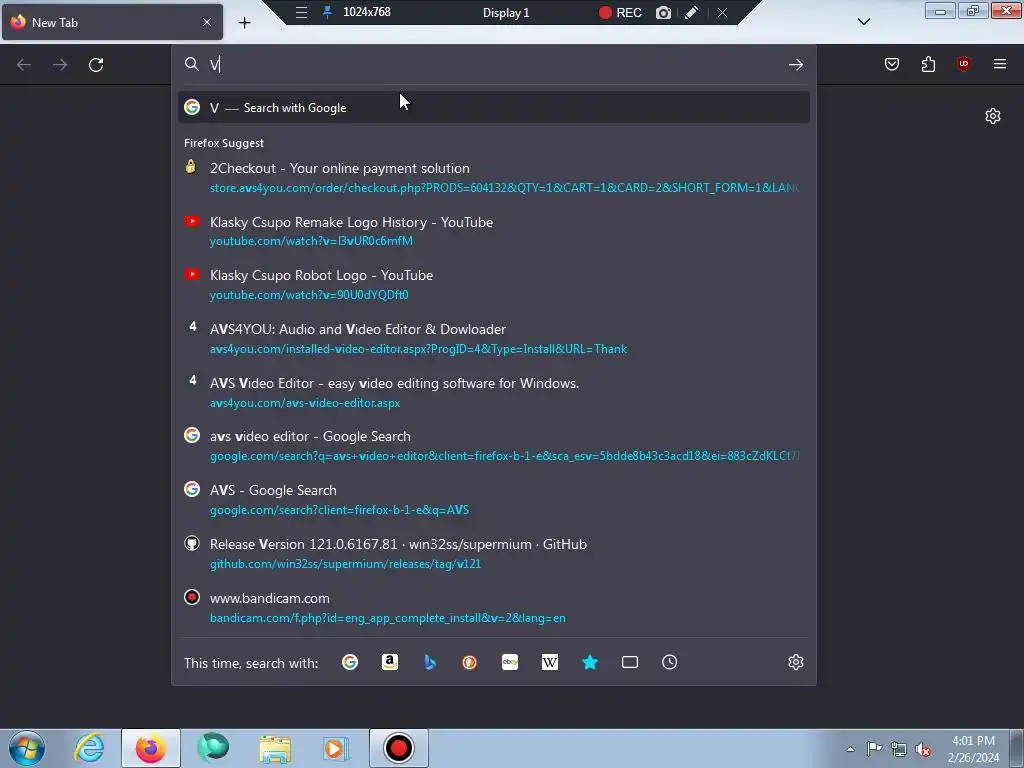
Task: Open AVS4YOU Audio and Video Editor suggestion
Action: 494,339
